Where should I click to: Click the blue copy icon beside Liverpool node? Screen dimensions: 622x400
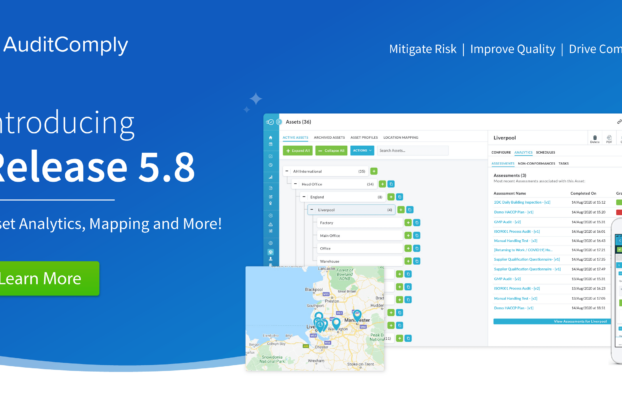click(410, 210)
